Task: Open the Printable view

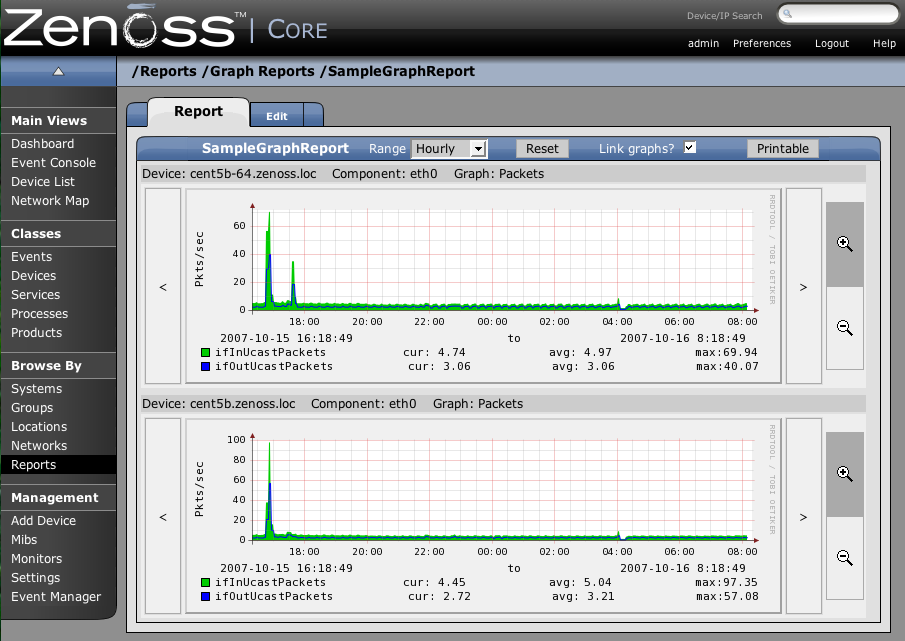Action: pos(783,149)
